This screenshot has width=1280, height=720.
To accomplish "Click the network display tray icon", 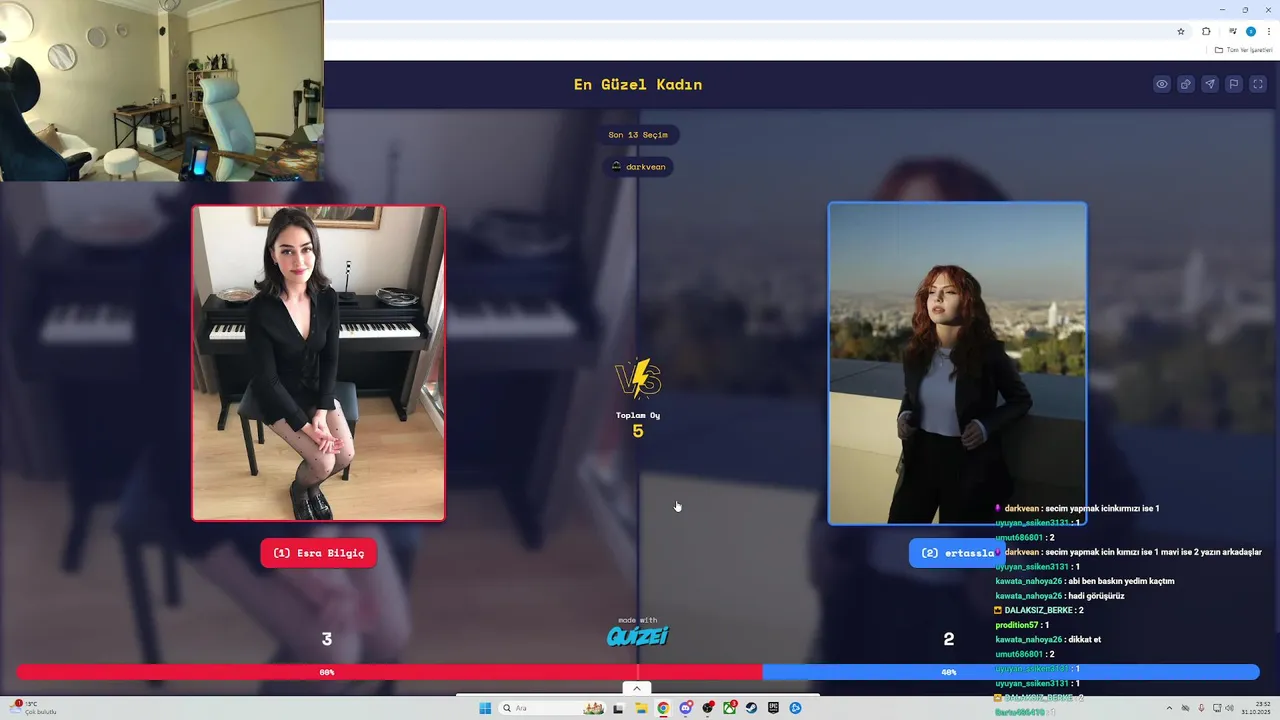I will [x=1217, y=708].
